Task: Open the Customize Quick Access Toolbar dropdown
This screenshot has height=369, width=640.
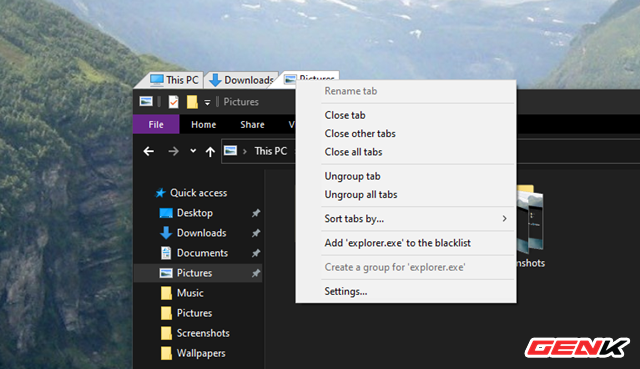Action: (x=207, y=102)
